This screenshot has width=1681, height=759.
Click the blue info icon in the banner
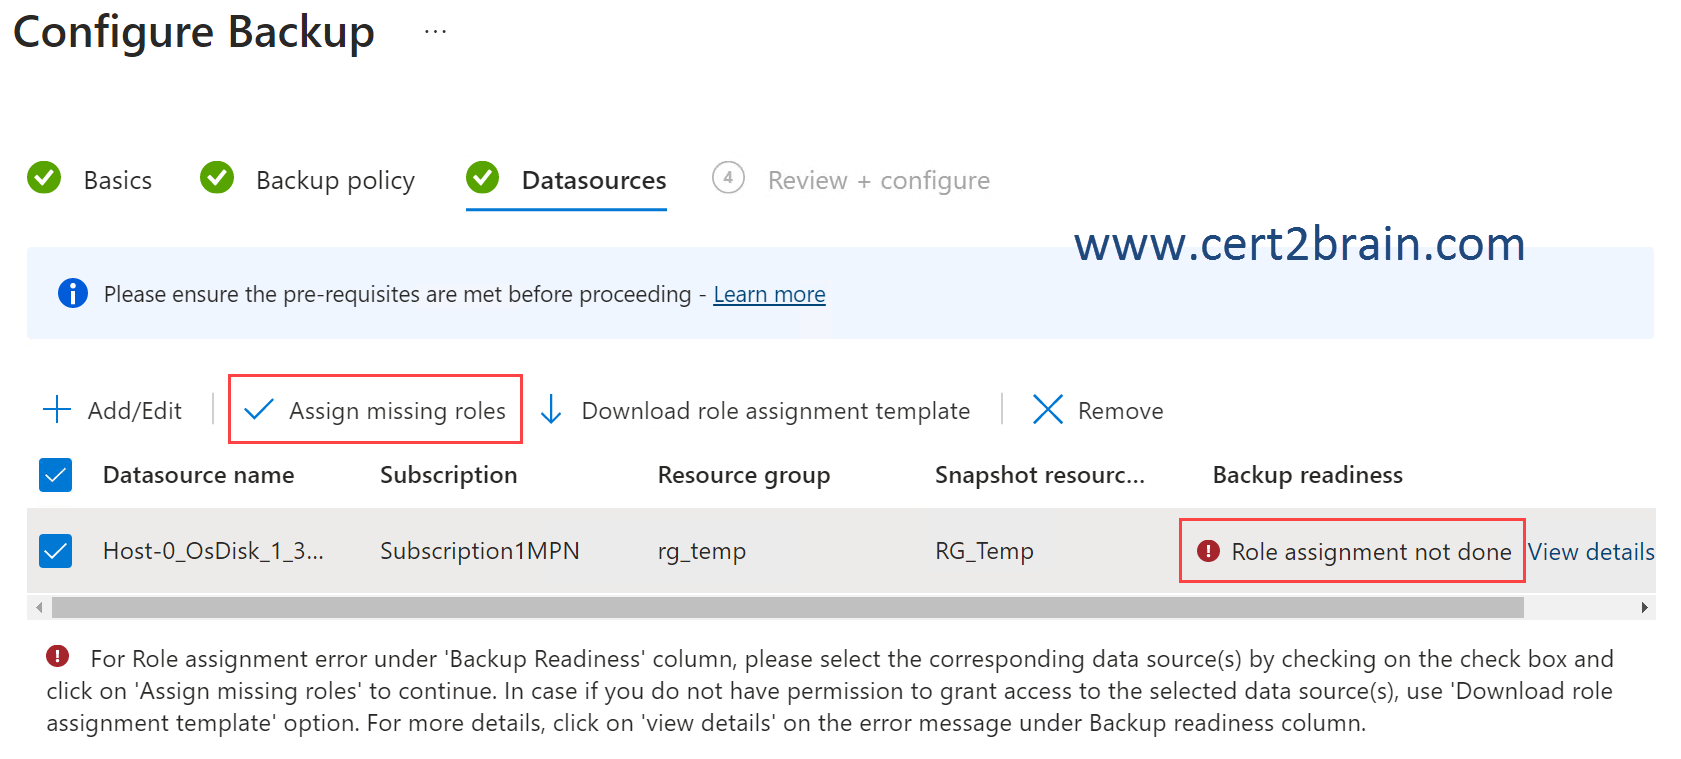click(x=73, y=294)
